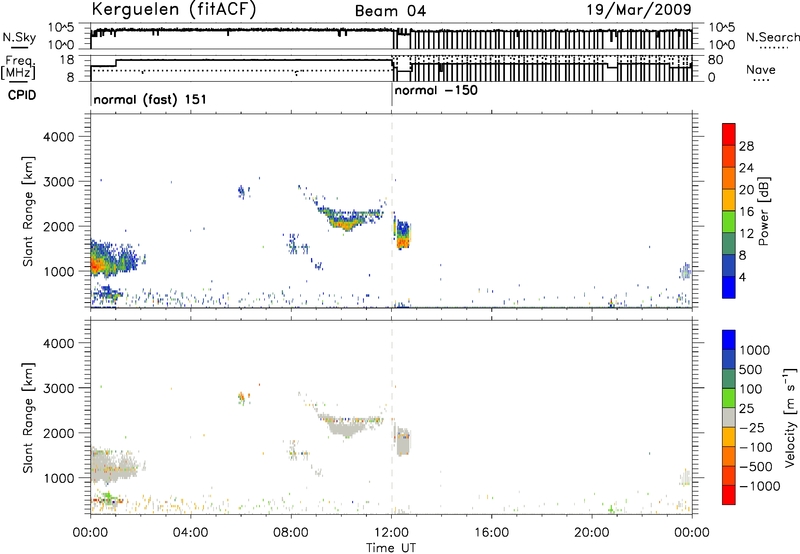Click the power echo patch just after 12:00
The width and height of the screenshot is (800, 554).
click(x=403, y=235)
